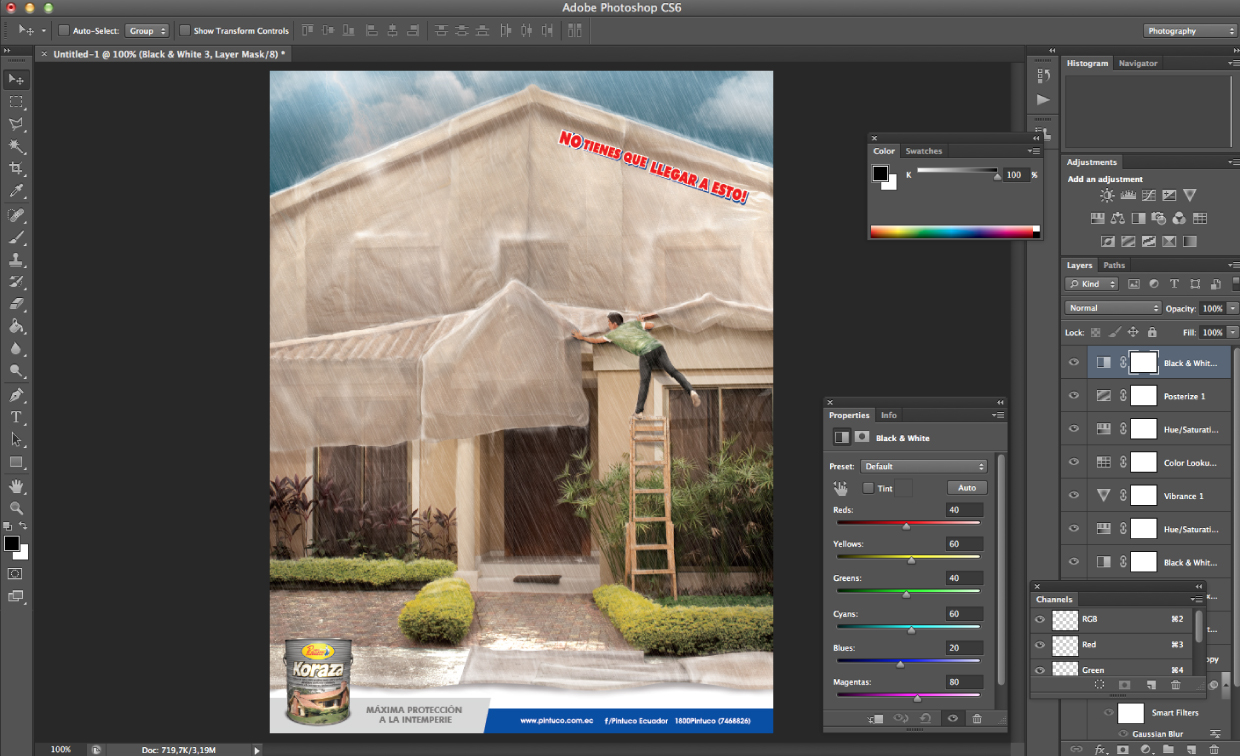Switch to the Swatches tab
The height and width of the screenshot is (756, 1240).
(923, 151)
